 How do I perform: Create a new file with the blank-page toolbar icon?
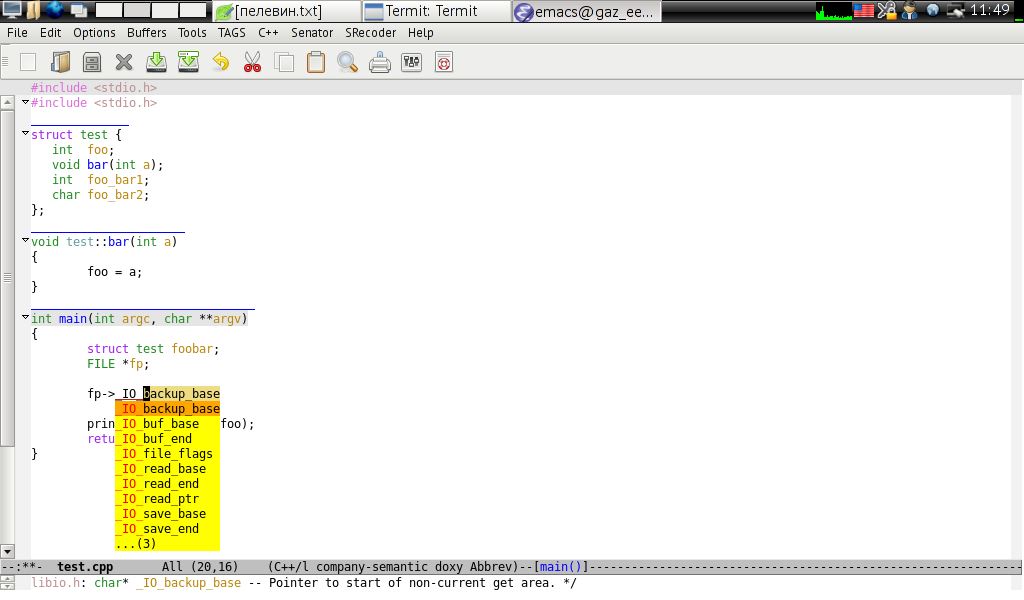(x=28, y=62)
